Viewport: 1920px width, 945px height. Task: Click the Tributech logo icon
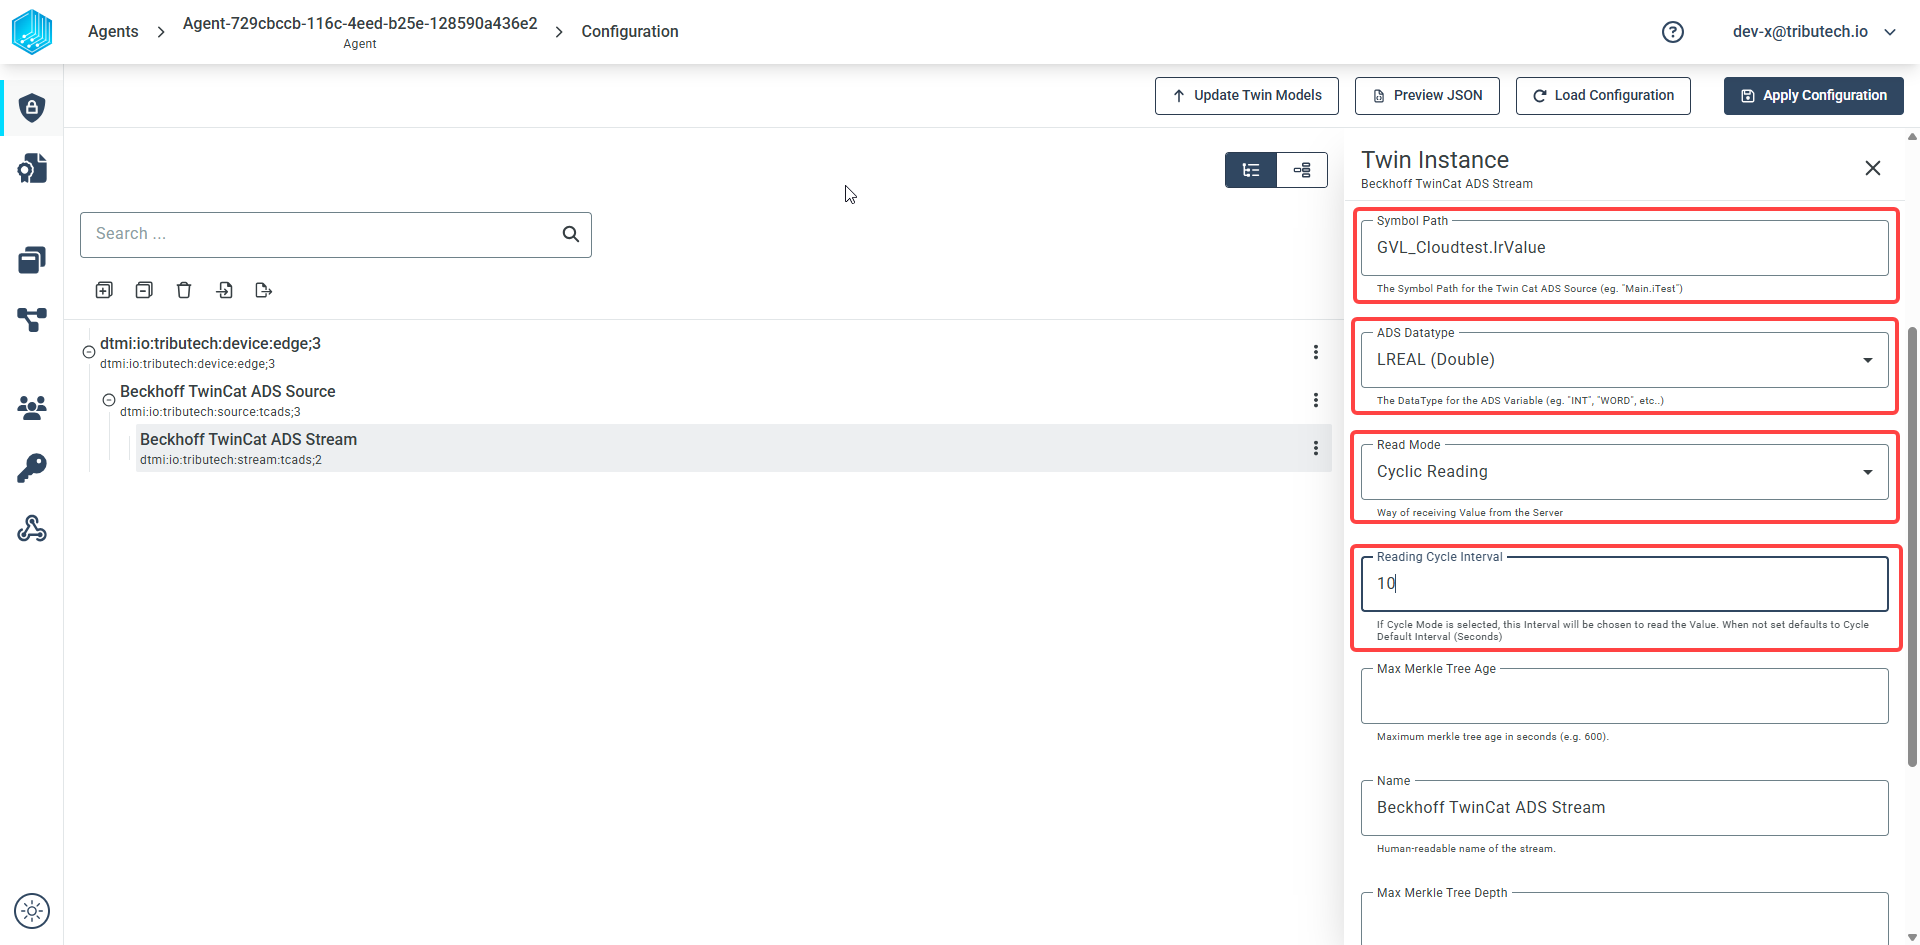(x=32, y=32)
